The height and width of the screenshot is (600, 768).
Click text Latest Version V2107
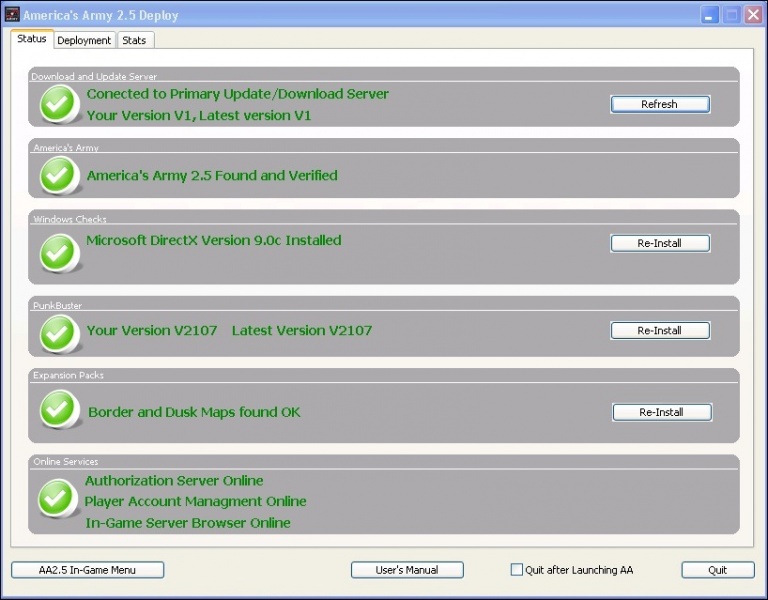pyautogui.click(x=302, y=331)
